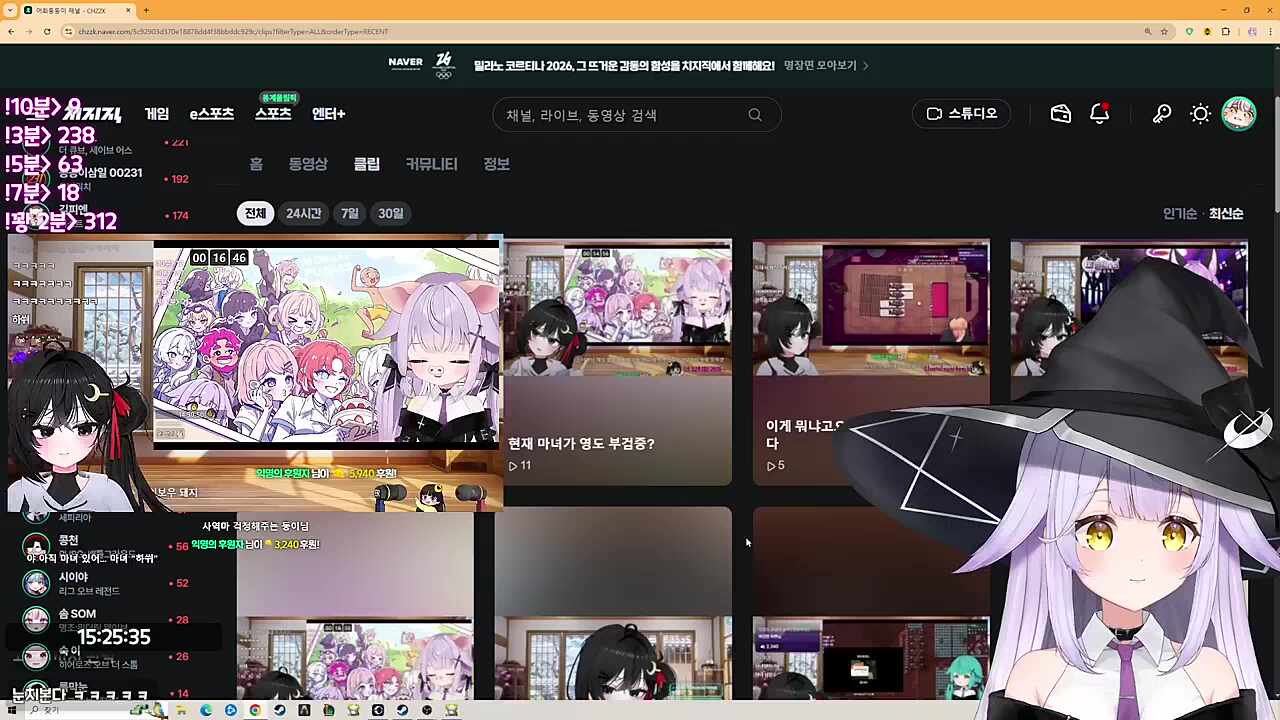The width and height of the screenshot is (1280, 720).
Task: Open the notification bell
Action: coord(1098,114)
